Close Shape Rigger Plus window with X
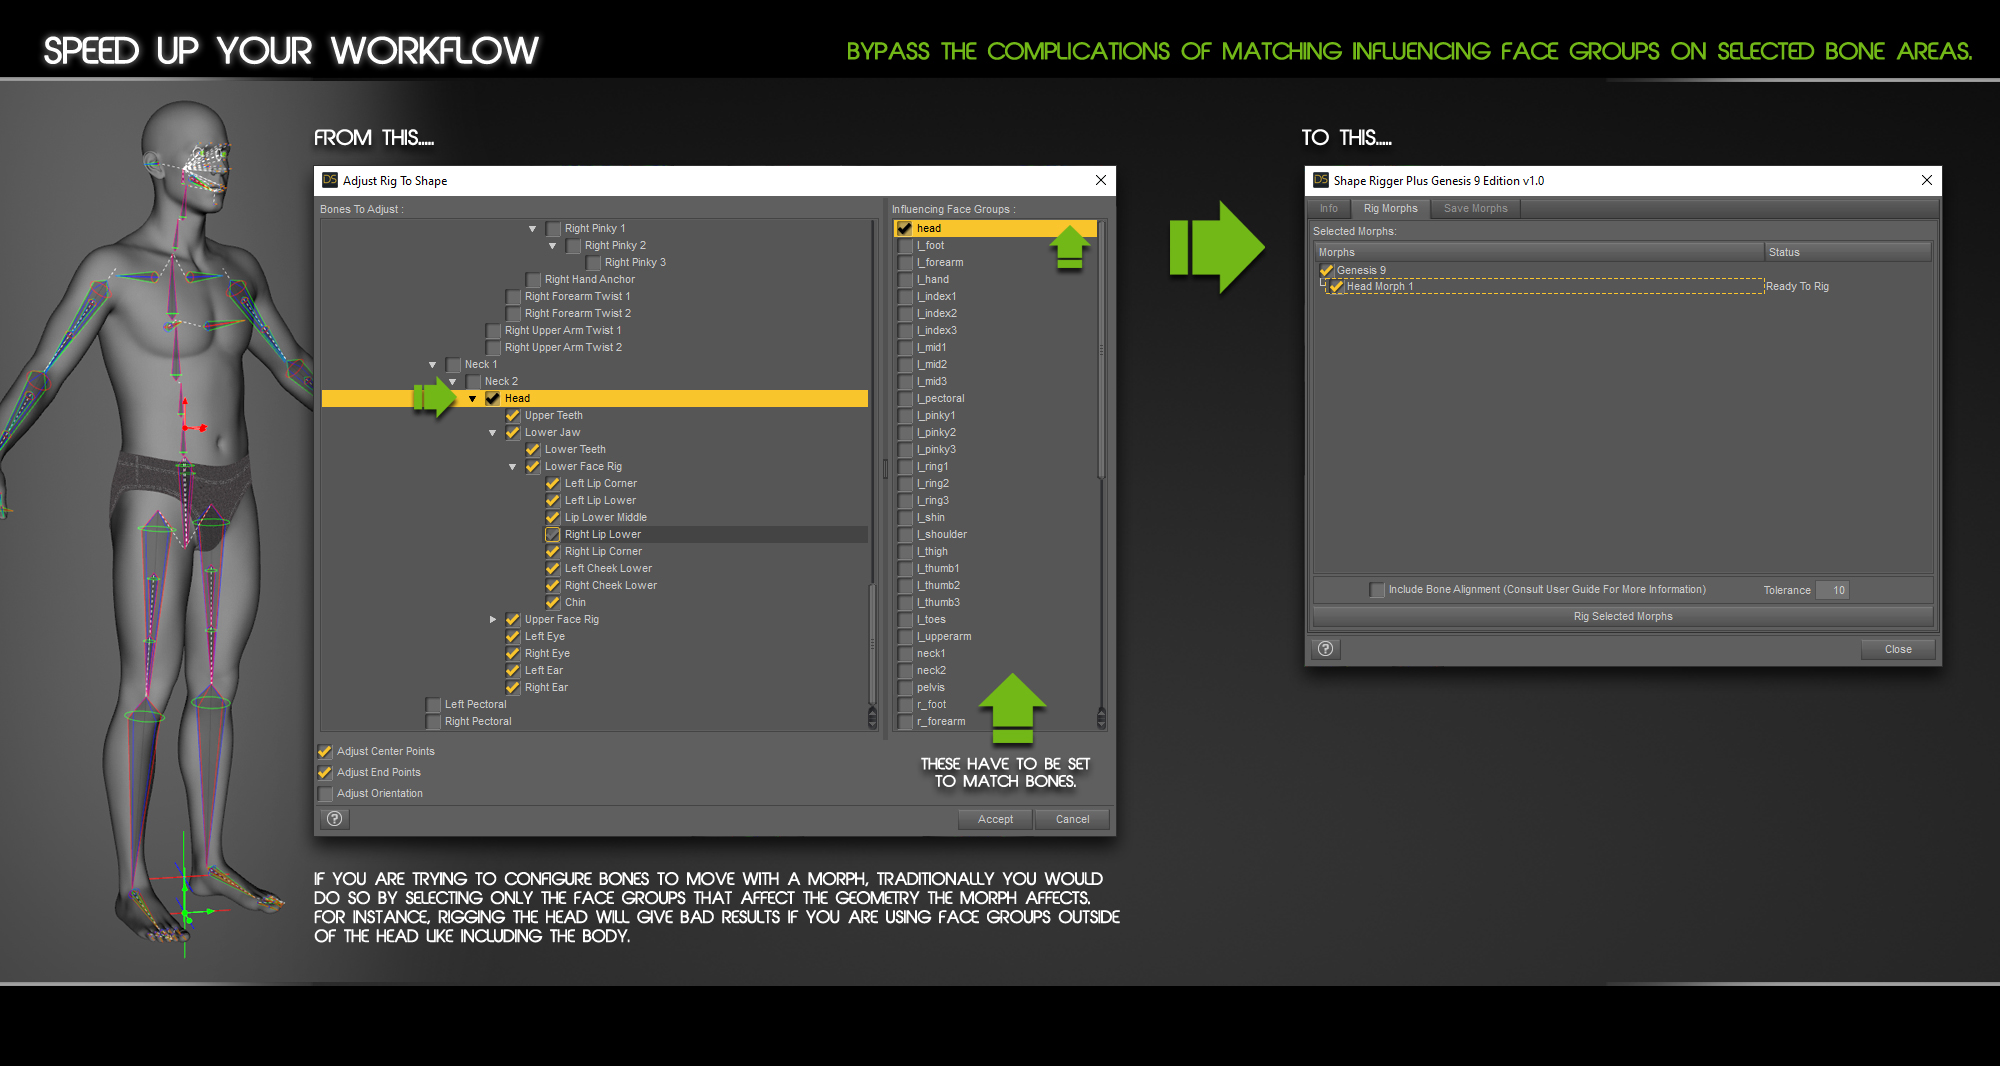The height and width of the screenshot is (1066, 2000). [1926, 181]
